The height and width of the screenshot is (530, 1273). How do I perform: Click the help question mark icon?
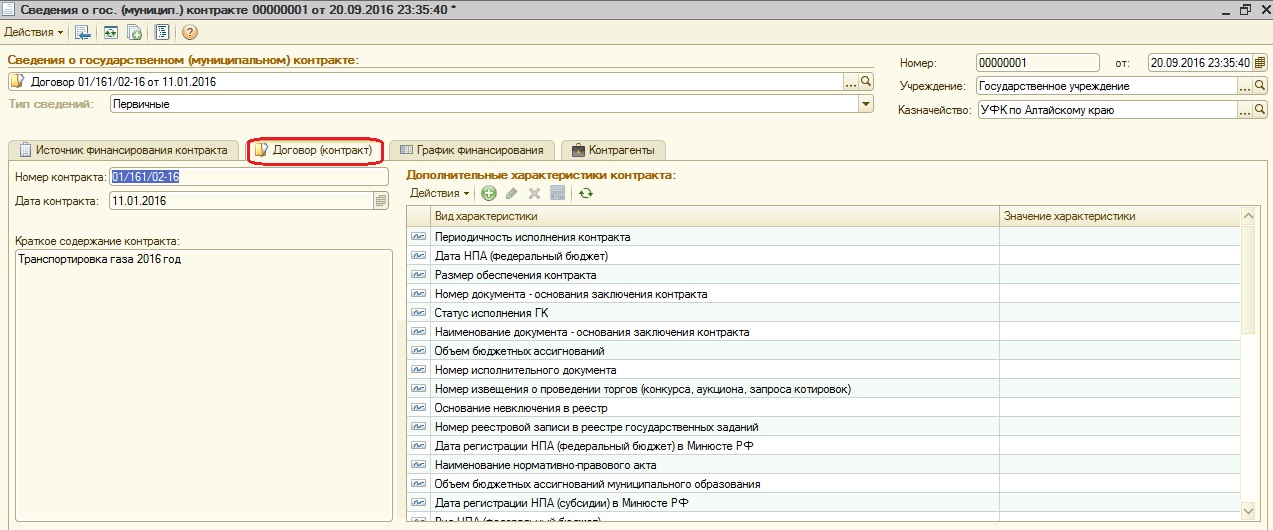pos(189,32)
